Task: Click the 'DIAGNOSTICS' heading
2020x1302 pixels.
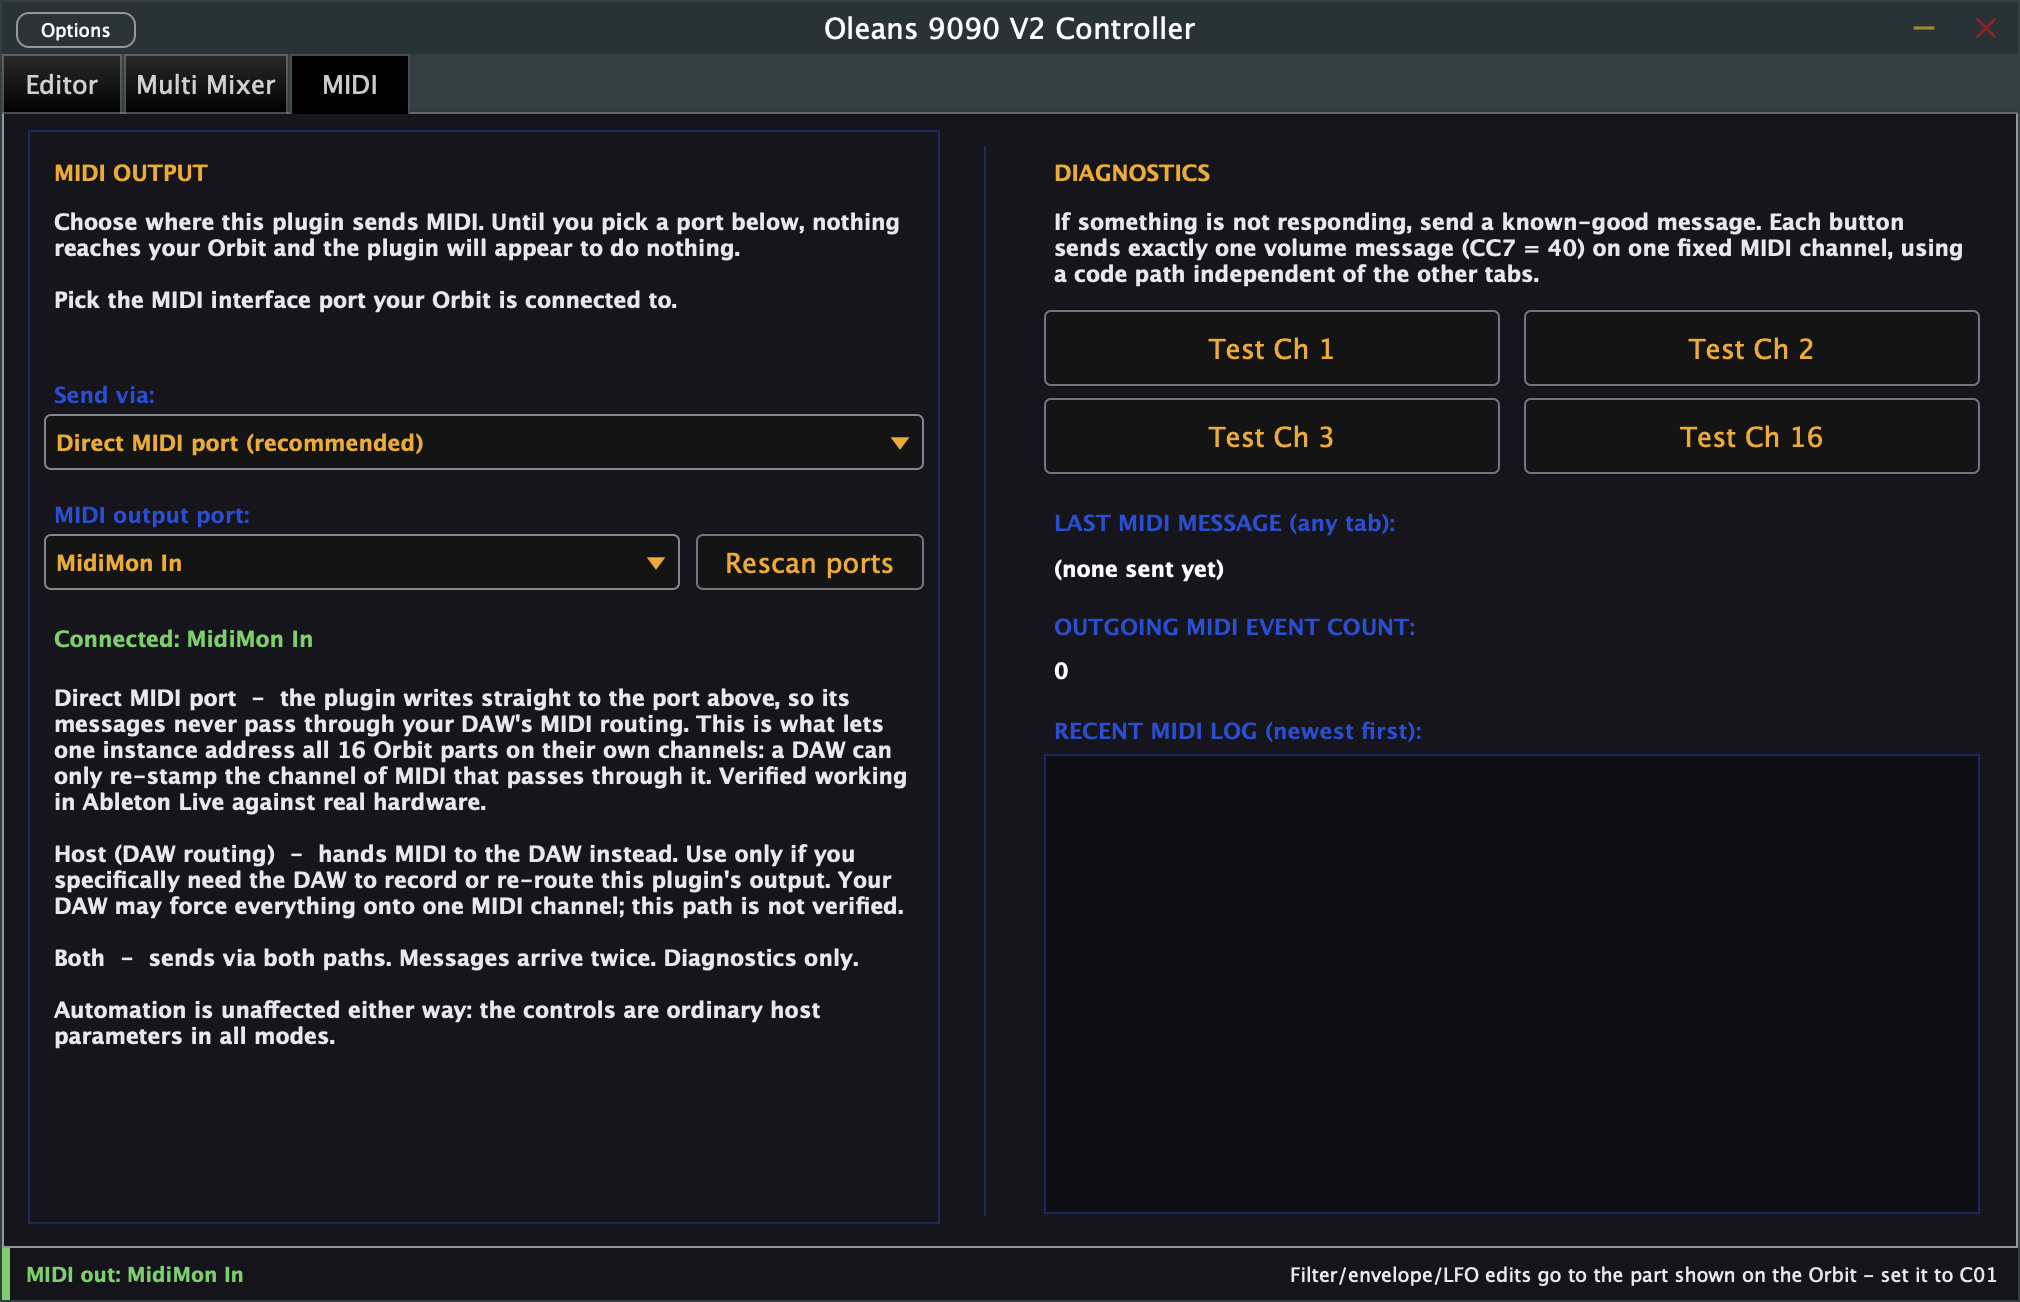Action: [x=1132, y=173]
